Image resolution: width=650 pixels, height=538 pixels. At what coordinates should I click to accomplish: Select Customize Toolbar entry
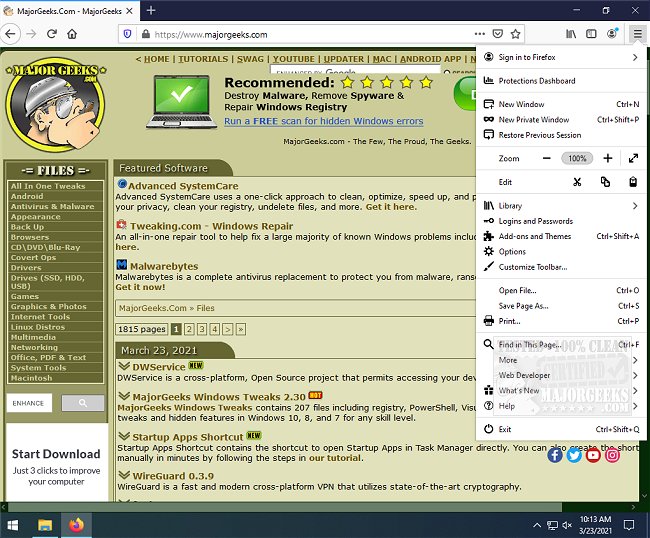tap(561, 267)
